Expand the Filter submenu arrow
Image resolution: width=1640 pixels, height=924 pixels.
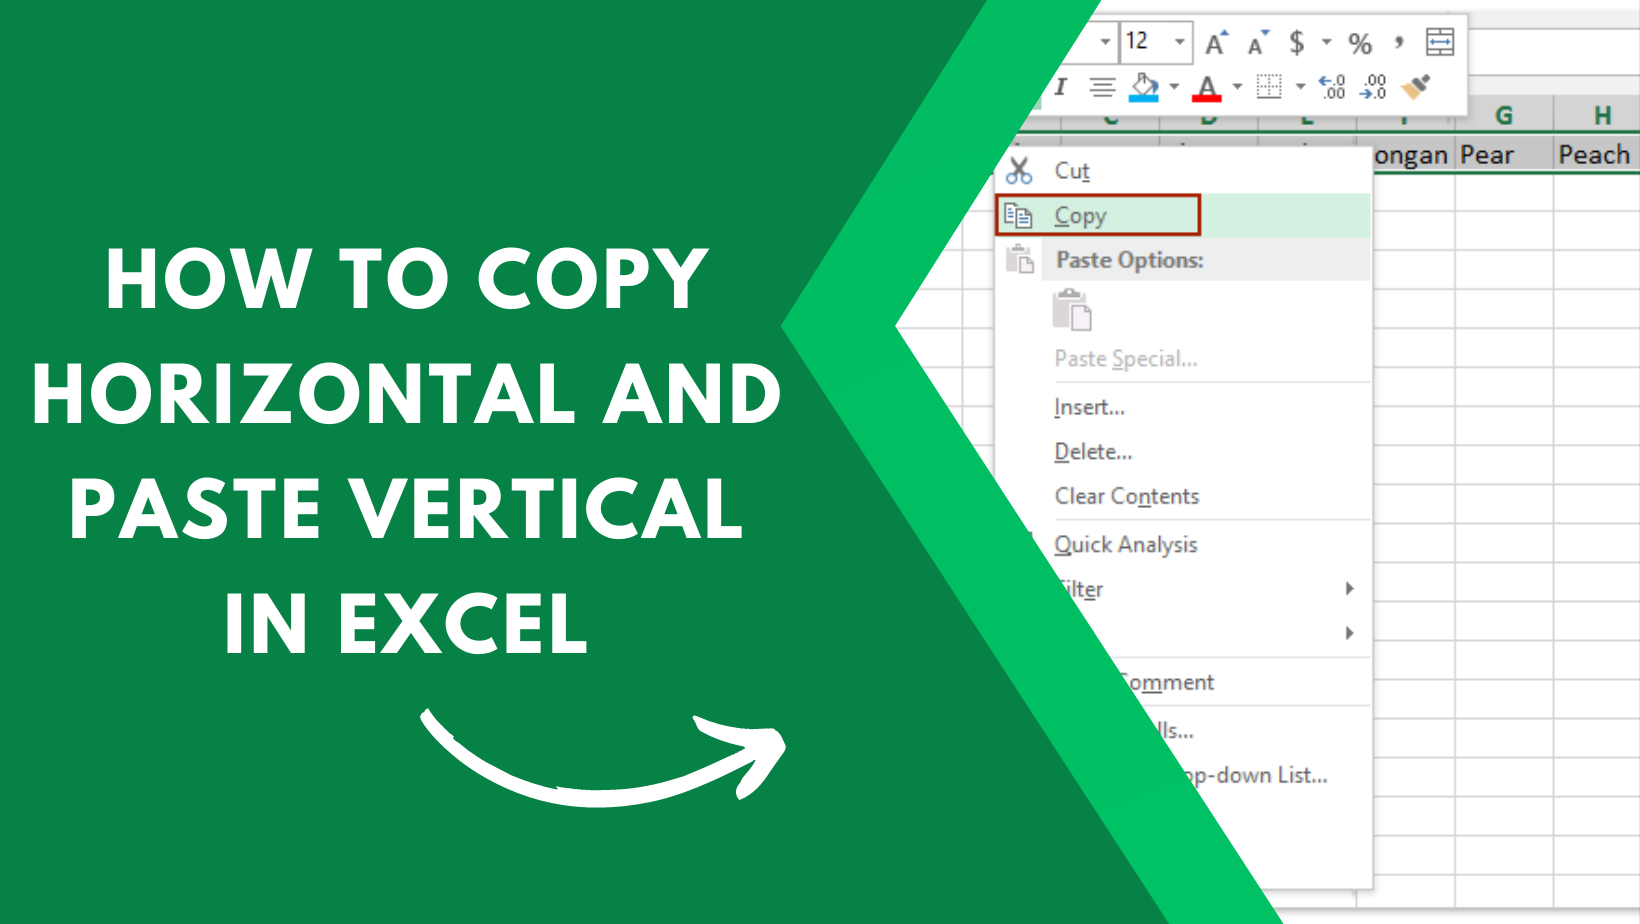tap(1349, 589)
